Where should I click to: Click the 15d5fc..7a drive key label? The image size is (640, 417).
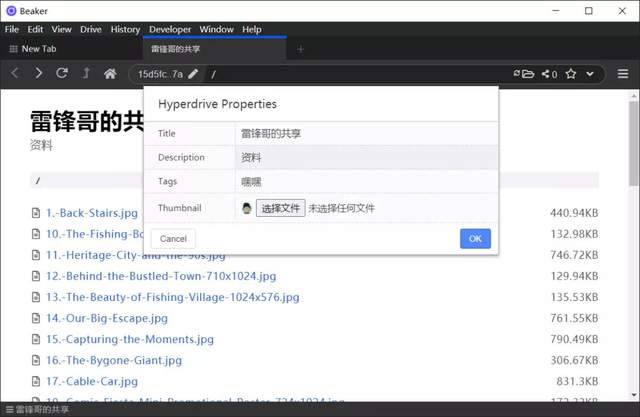click(160, 74)
